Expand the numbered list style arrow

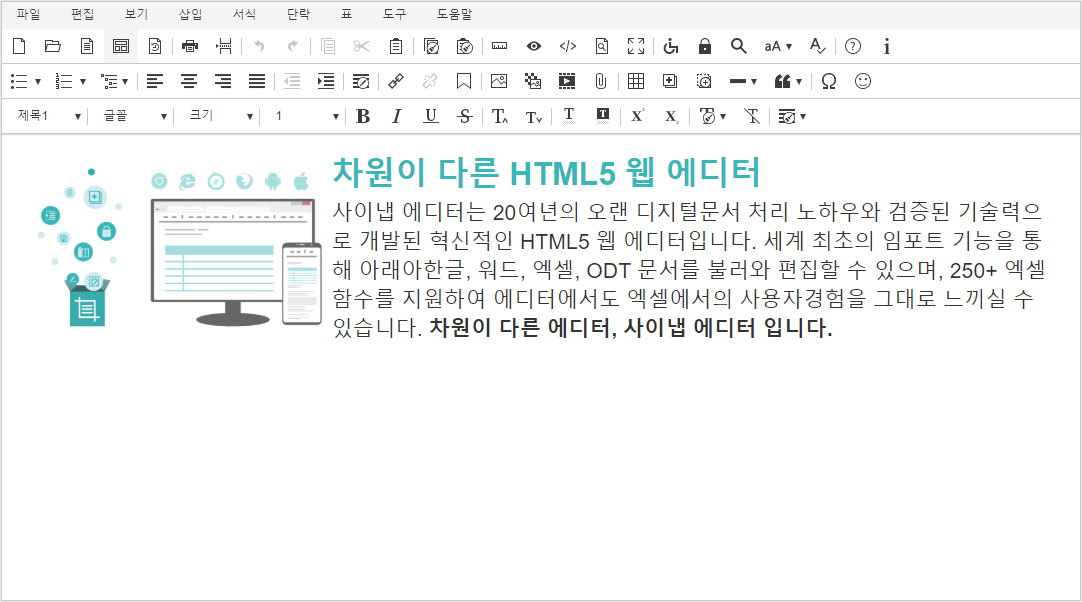pos(83,81)
